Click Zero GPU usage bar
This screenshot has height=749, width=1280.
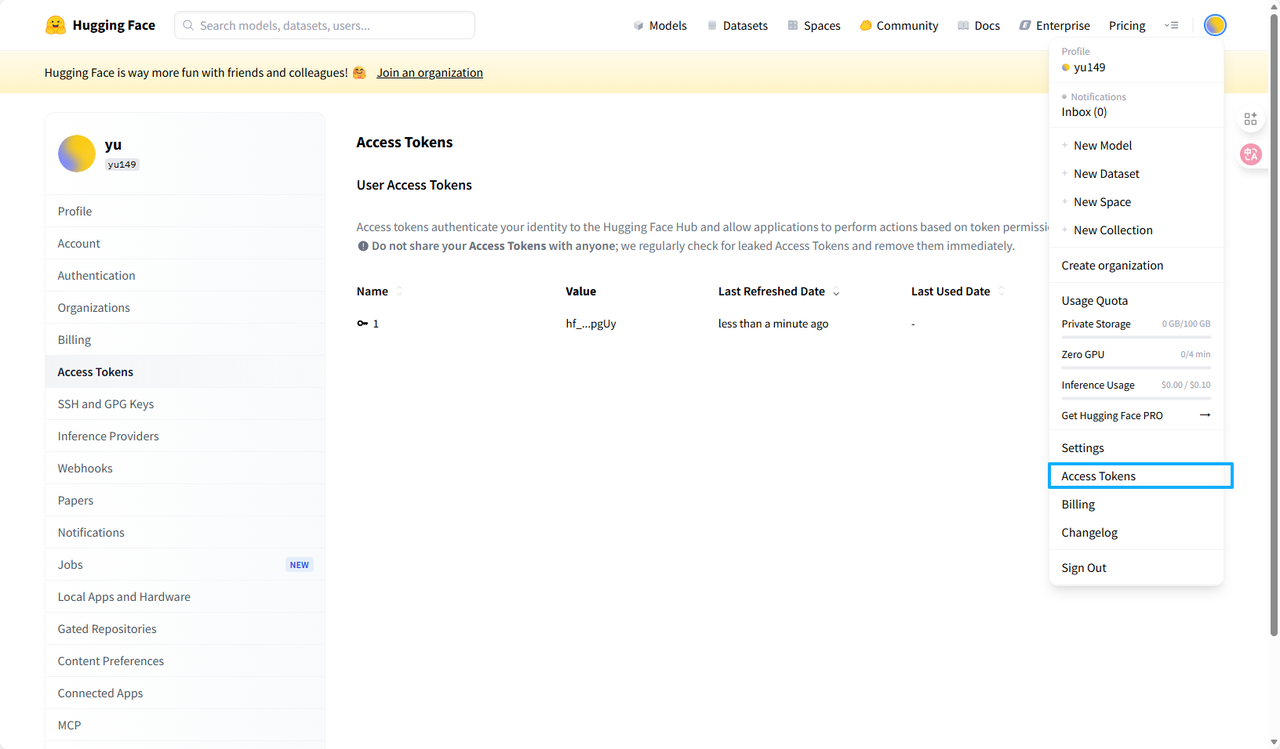[x=1136, y=367]
